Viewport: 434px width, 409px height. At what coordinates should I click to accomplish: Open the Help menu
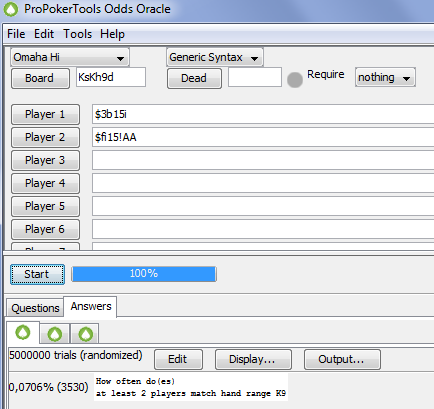coord(112,34)
